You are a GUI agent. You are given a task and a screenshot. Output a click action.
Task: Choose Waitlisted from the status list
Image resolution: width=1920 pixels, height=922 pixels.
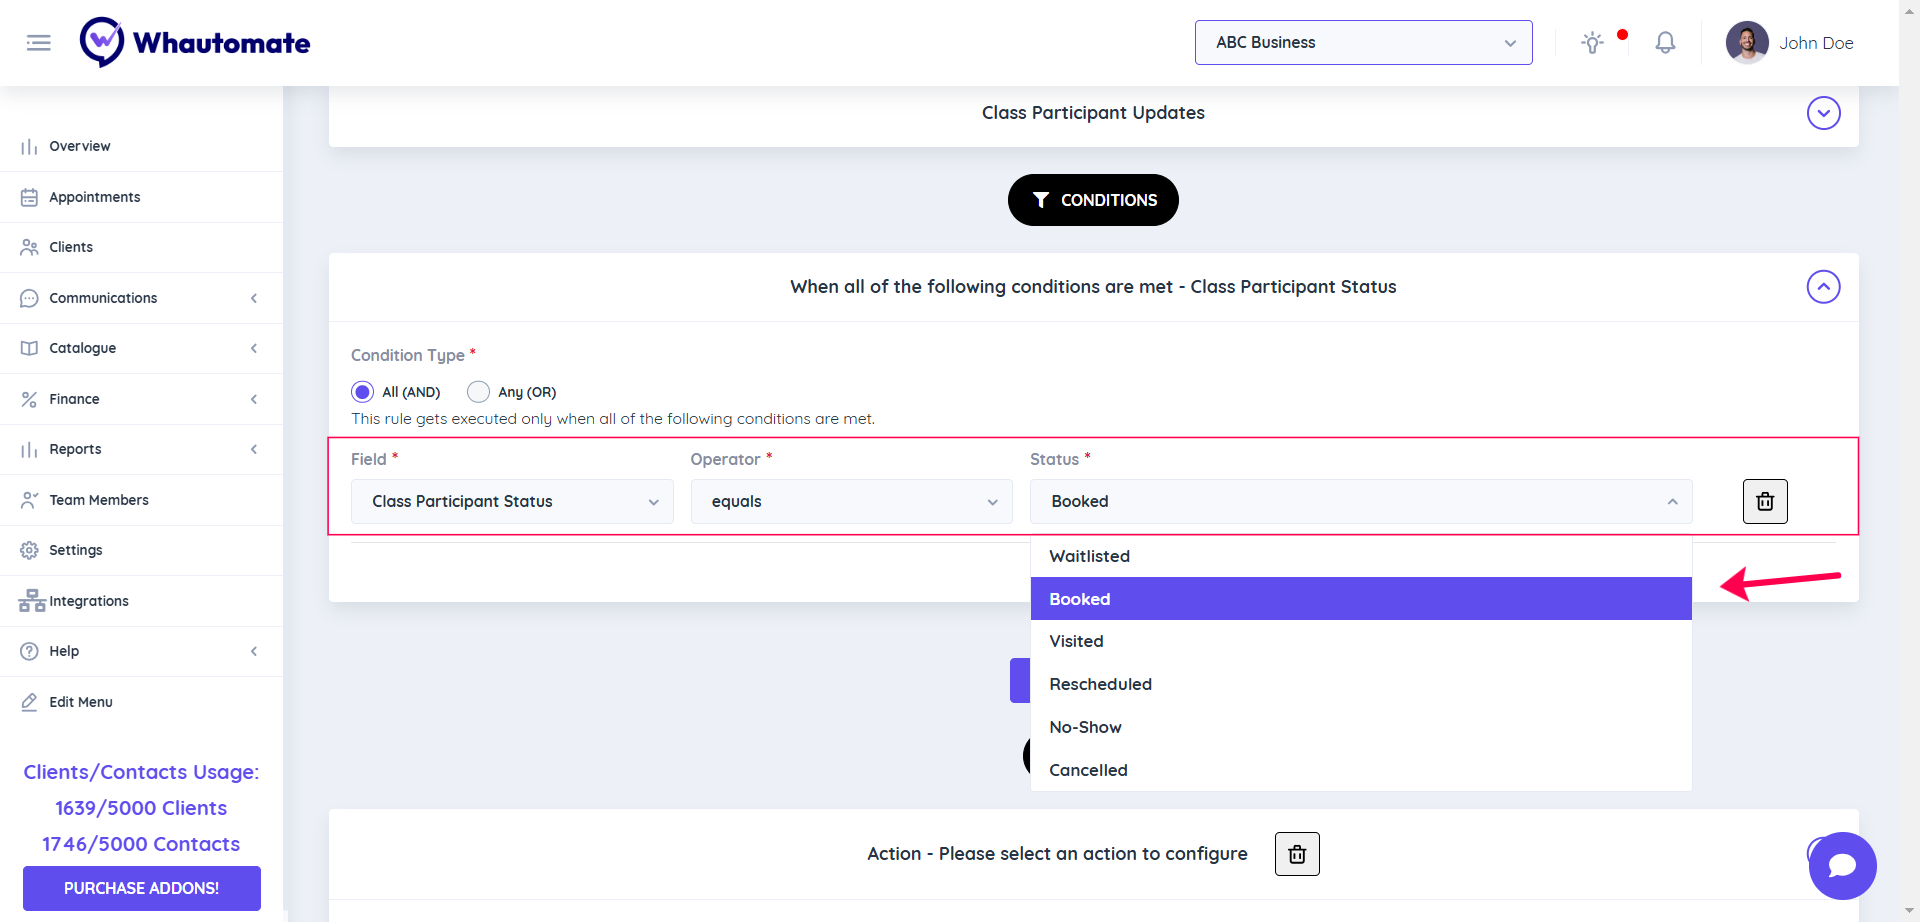(1090, 556)
